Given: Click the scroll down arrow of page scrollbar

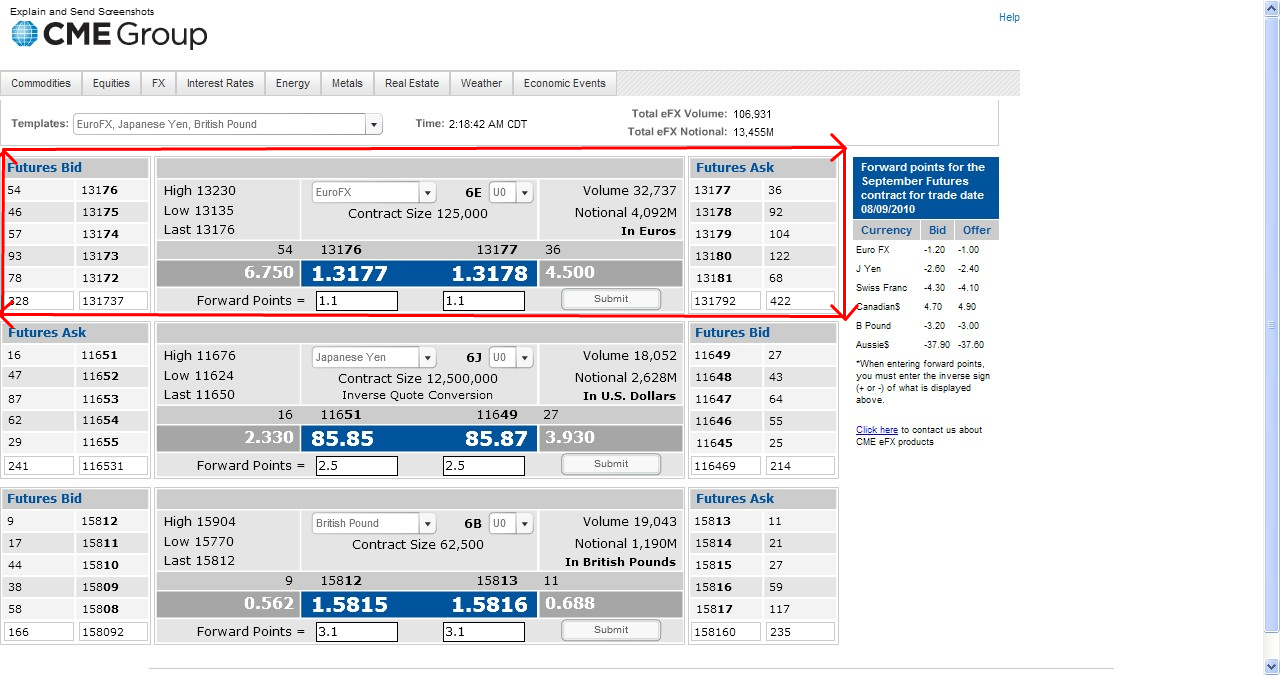Looking at the screenshot, I should tap(1271, 666).
